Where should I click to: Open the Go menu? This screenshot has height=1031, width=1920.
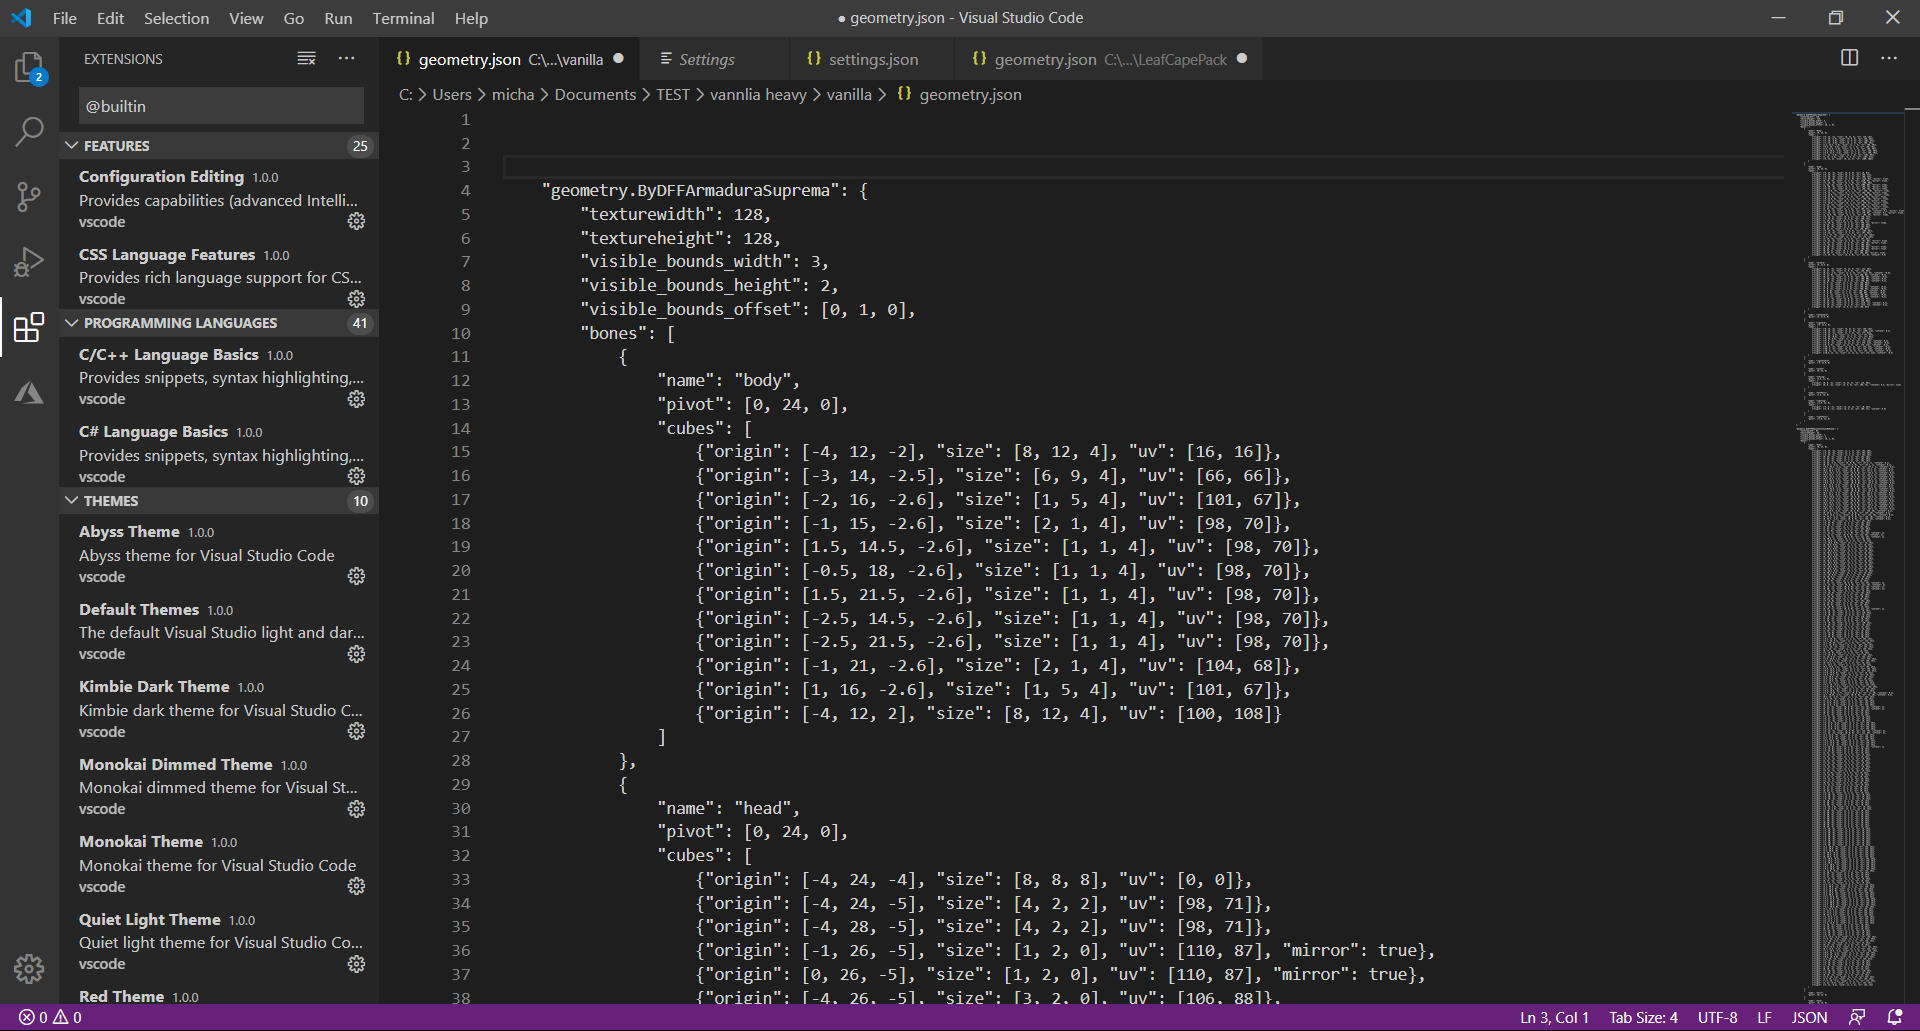tap(293, 18)
